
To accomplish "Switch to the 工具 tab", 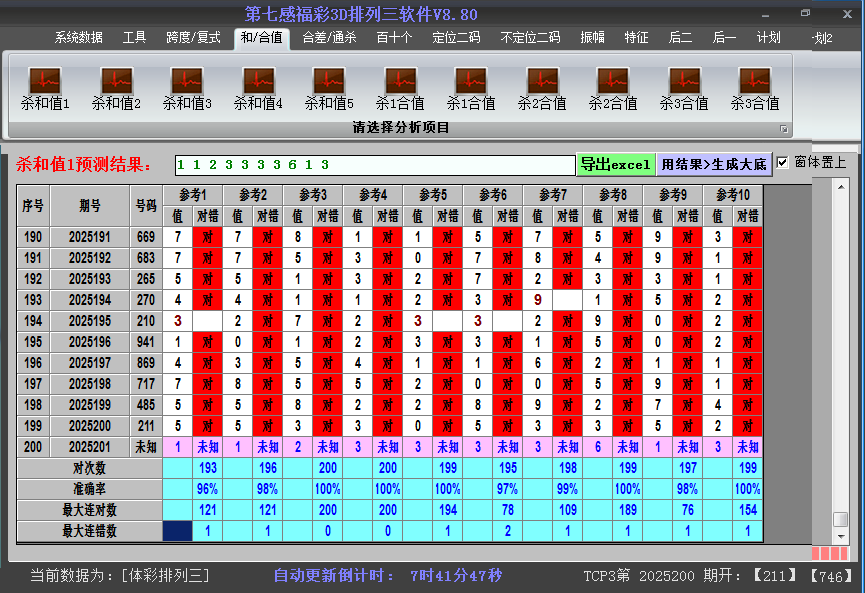I will 134,38.
